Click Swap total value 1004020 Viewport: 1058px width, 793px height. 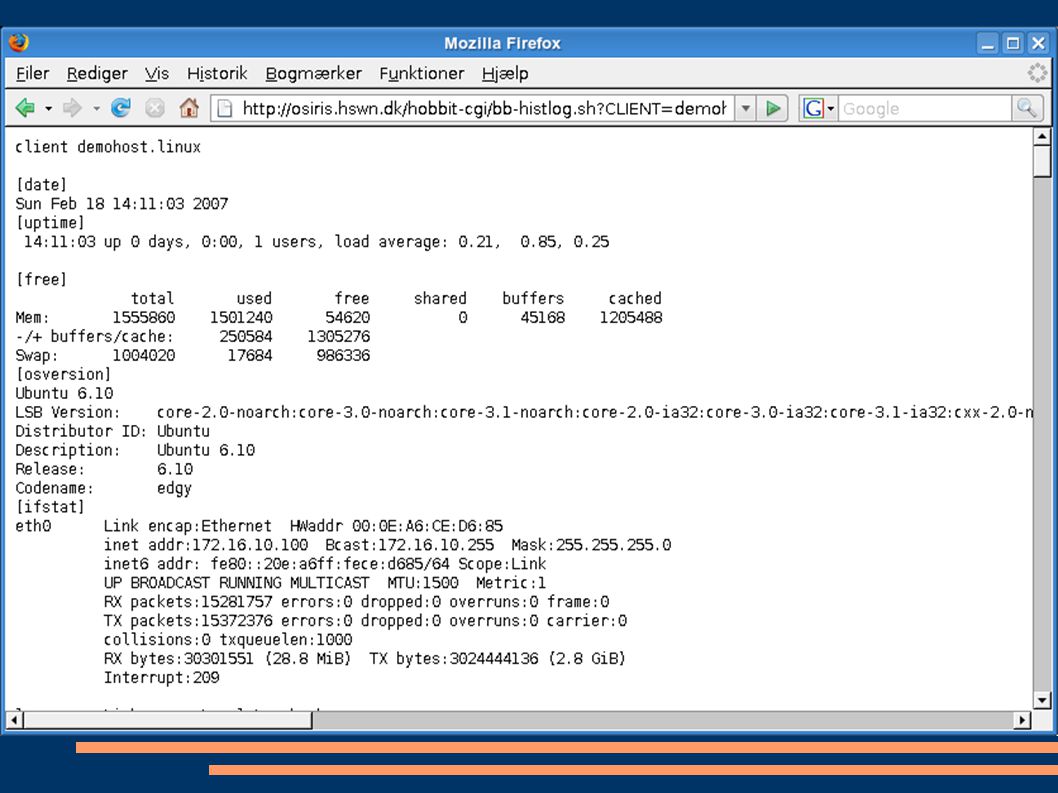144,355
